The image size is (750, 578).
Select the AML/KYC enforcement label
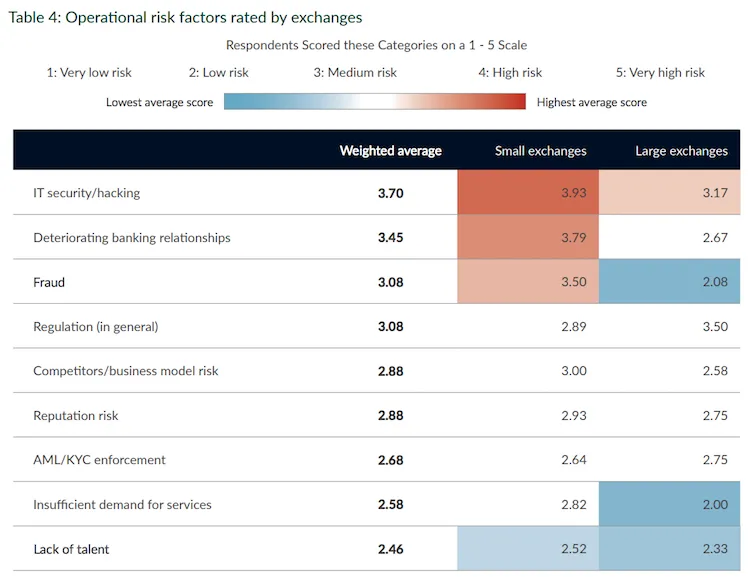[x=99, y=460]
